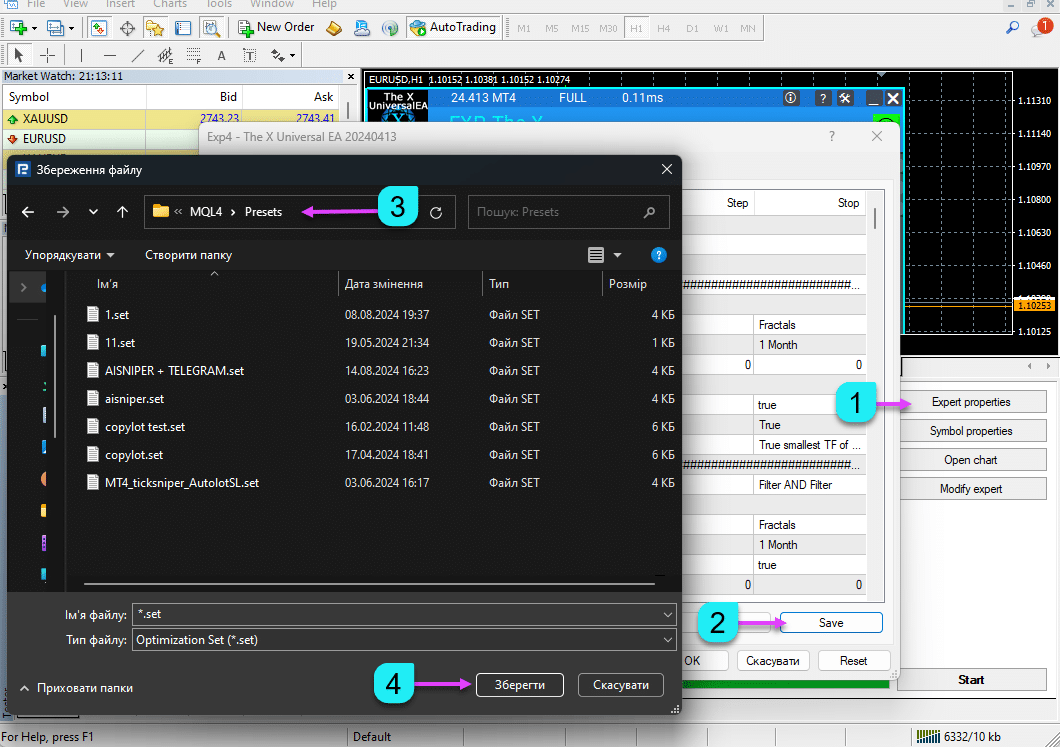
Task: Select the copylot.set file
Action: 134,455
